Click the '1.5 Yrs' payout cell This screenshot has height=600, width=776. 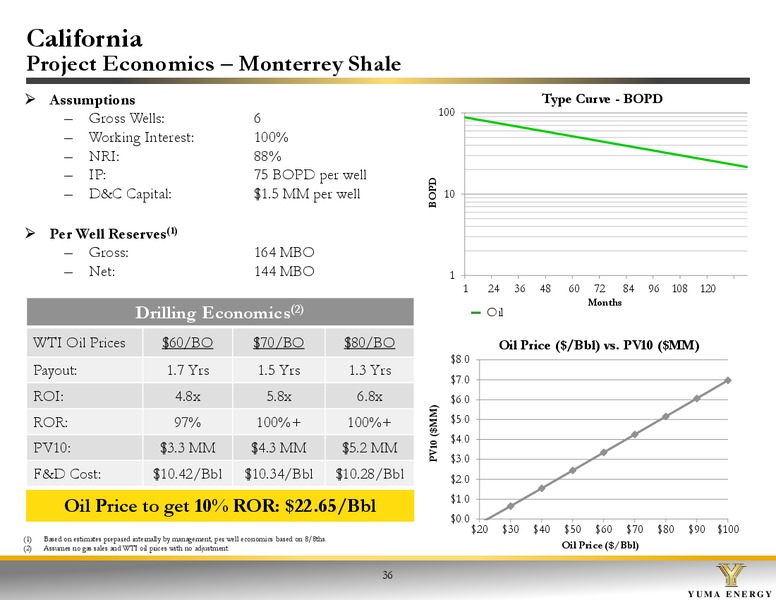pos(279,370)
